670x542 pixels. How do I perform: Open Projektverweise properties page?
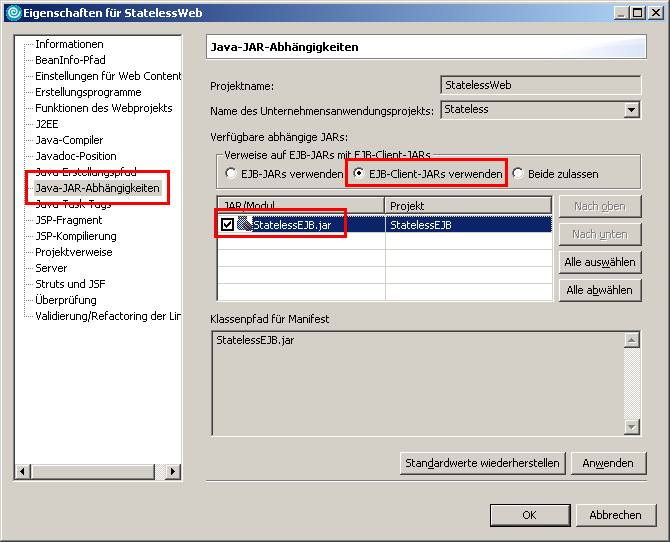tap(73, 252)
